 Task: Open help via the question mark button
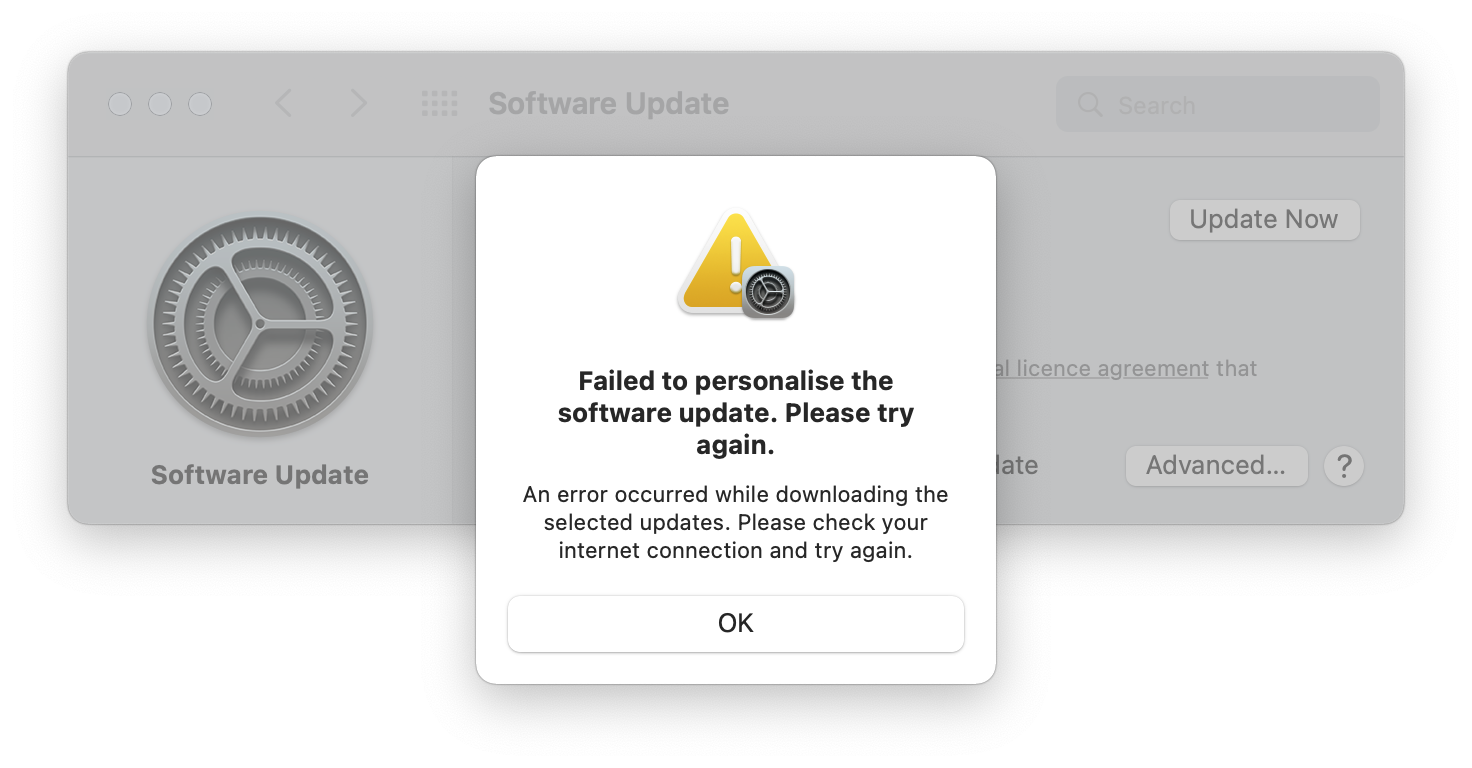tap(1344, 466)
